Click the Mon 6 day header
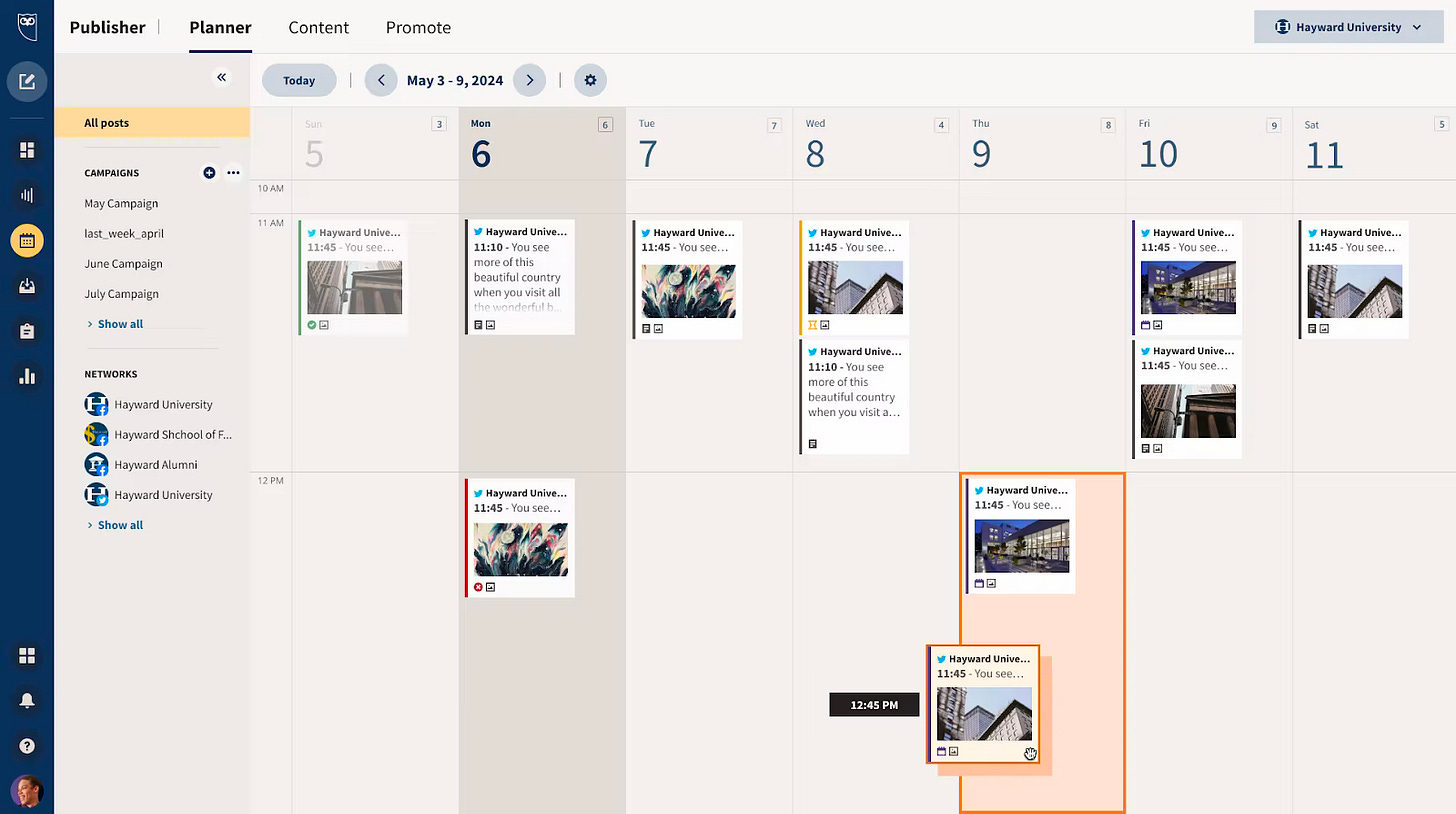The height and width of the screenshot is (814, 1456). click(x=542, y=144)
